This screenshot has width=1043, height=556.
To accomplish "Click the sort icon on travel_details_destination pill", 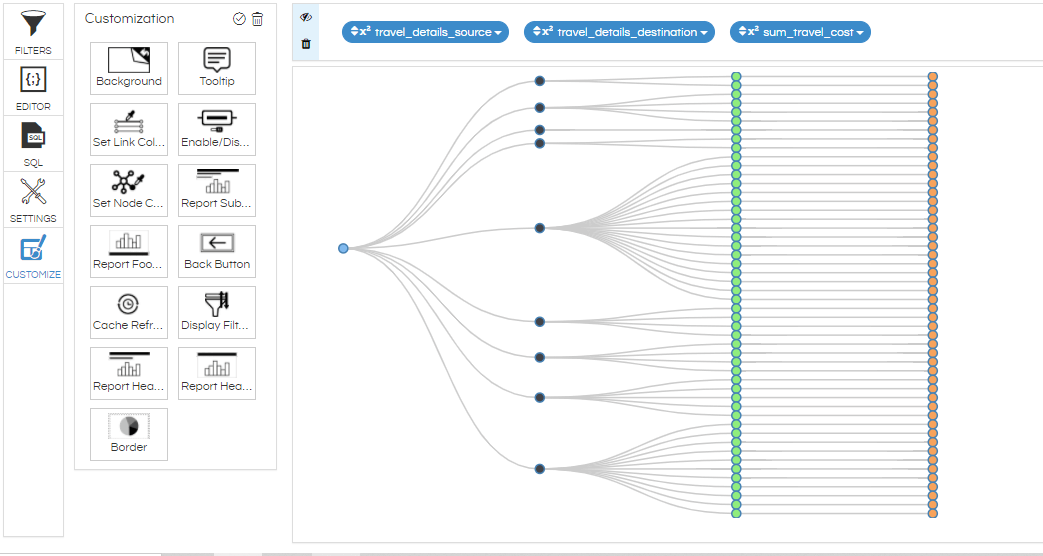I will click(536, 31).
